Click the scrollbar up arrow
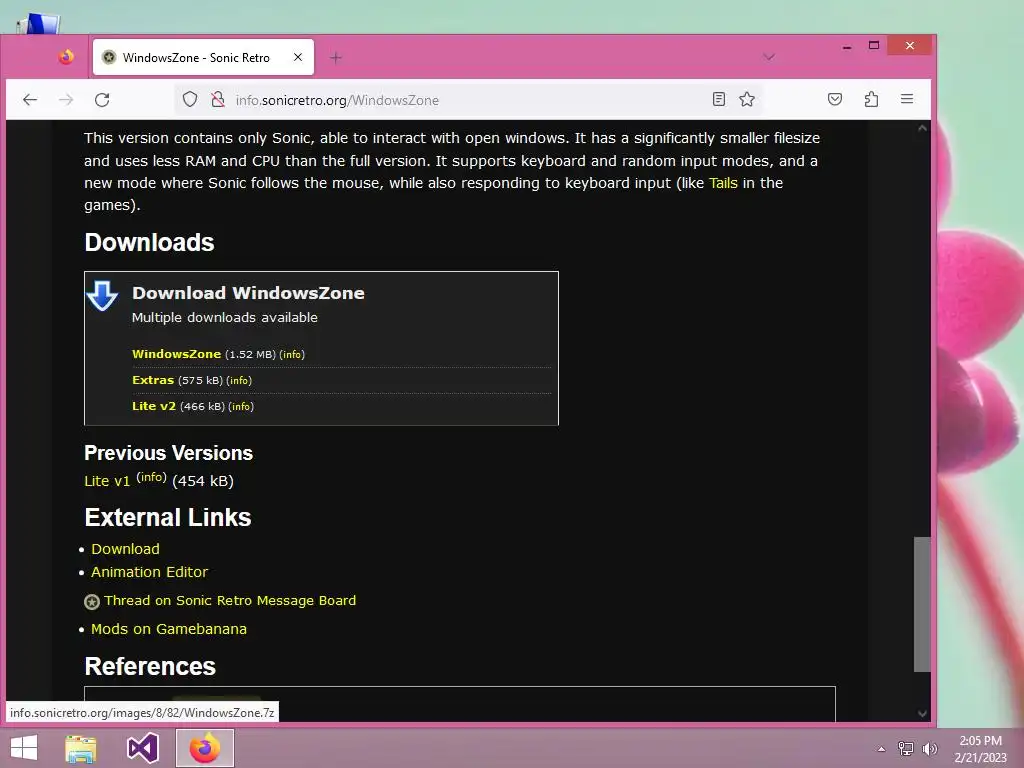 [922, 128]
